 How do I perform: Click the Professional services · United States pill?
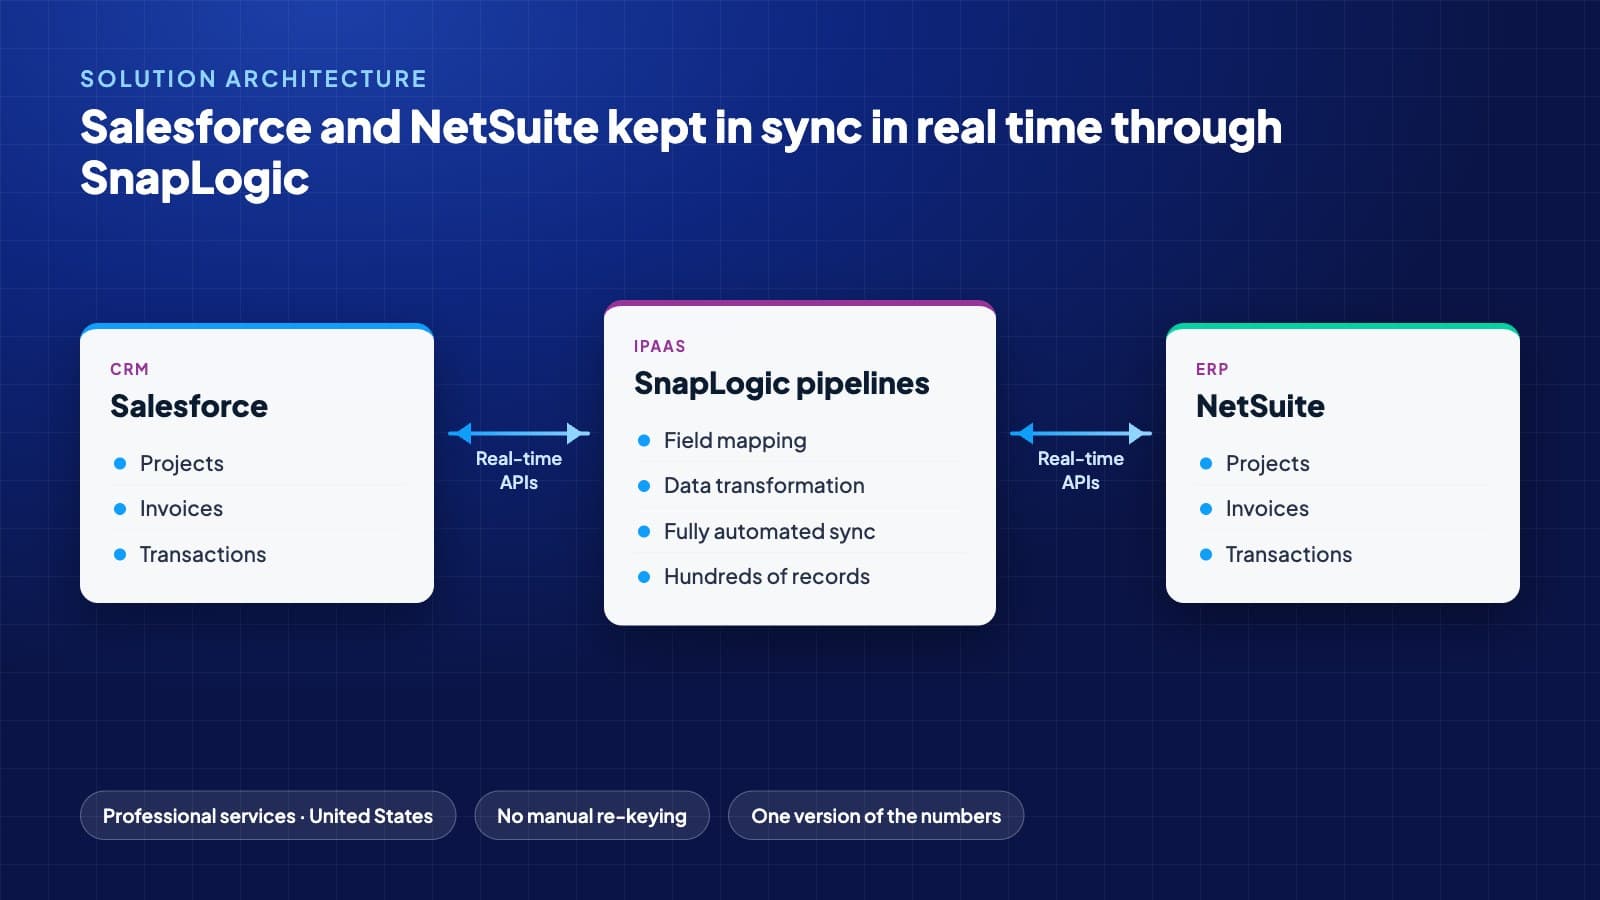[x=268, y=815]
